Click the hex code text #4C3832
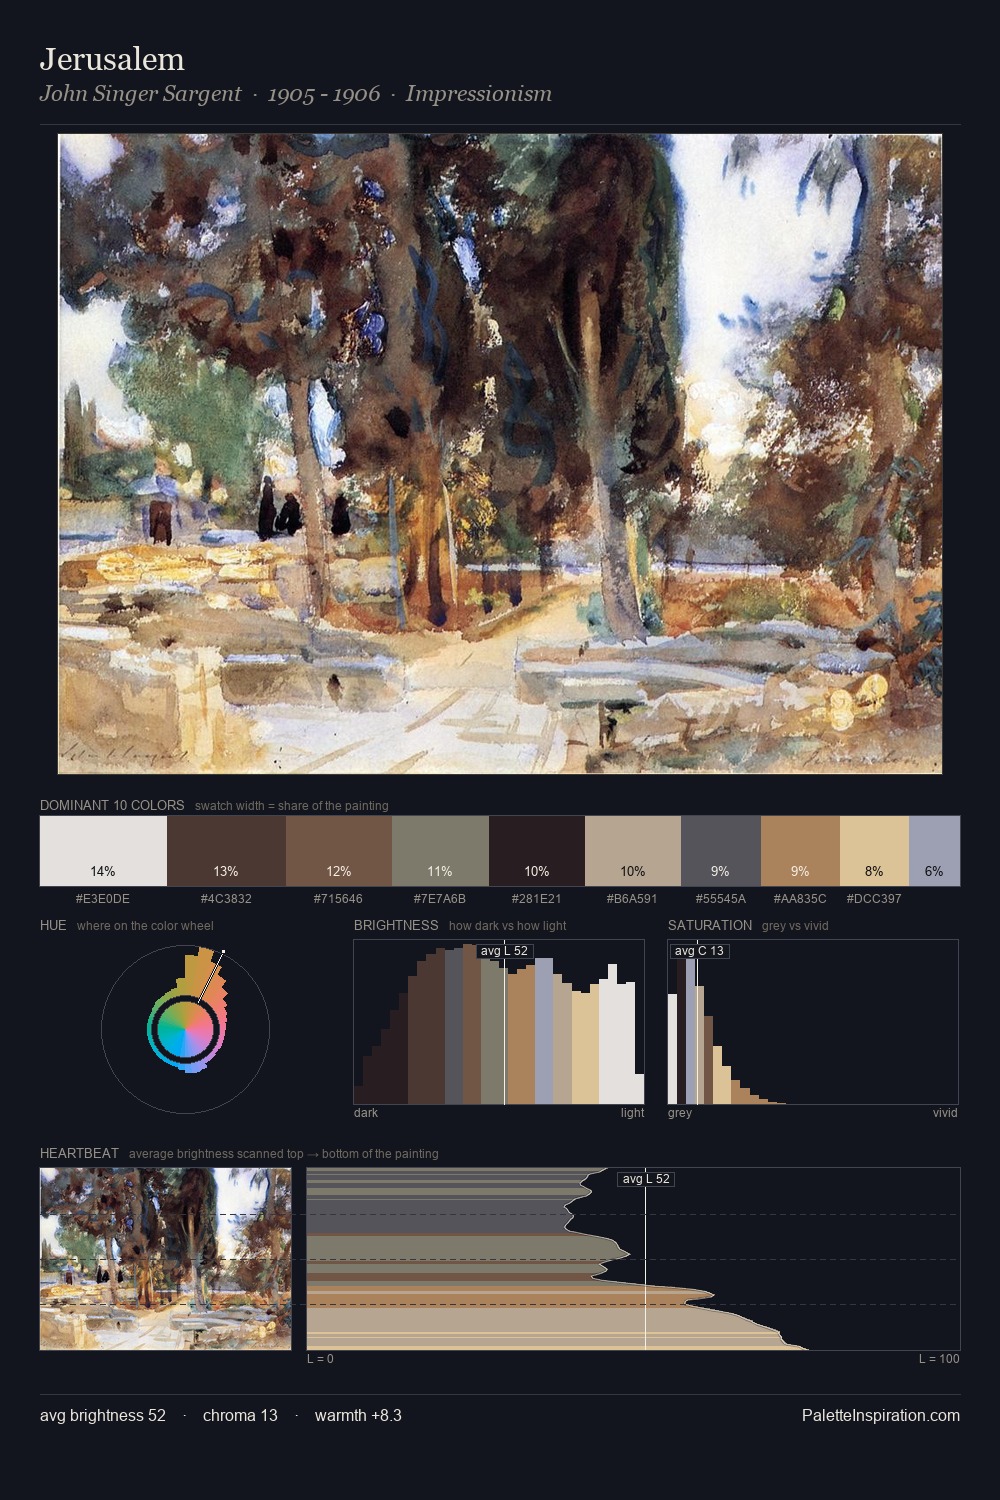Viewport: 1000px width, 1500px height. 226,899
